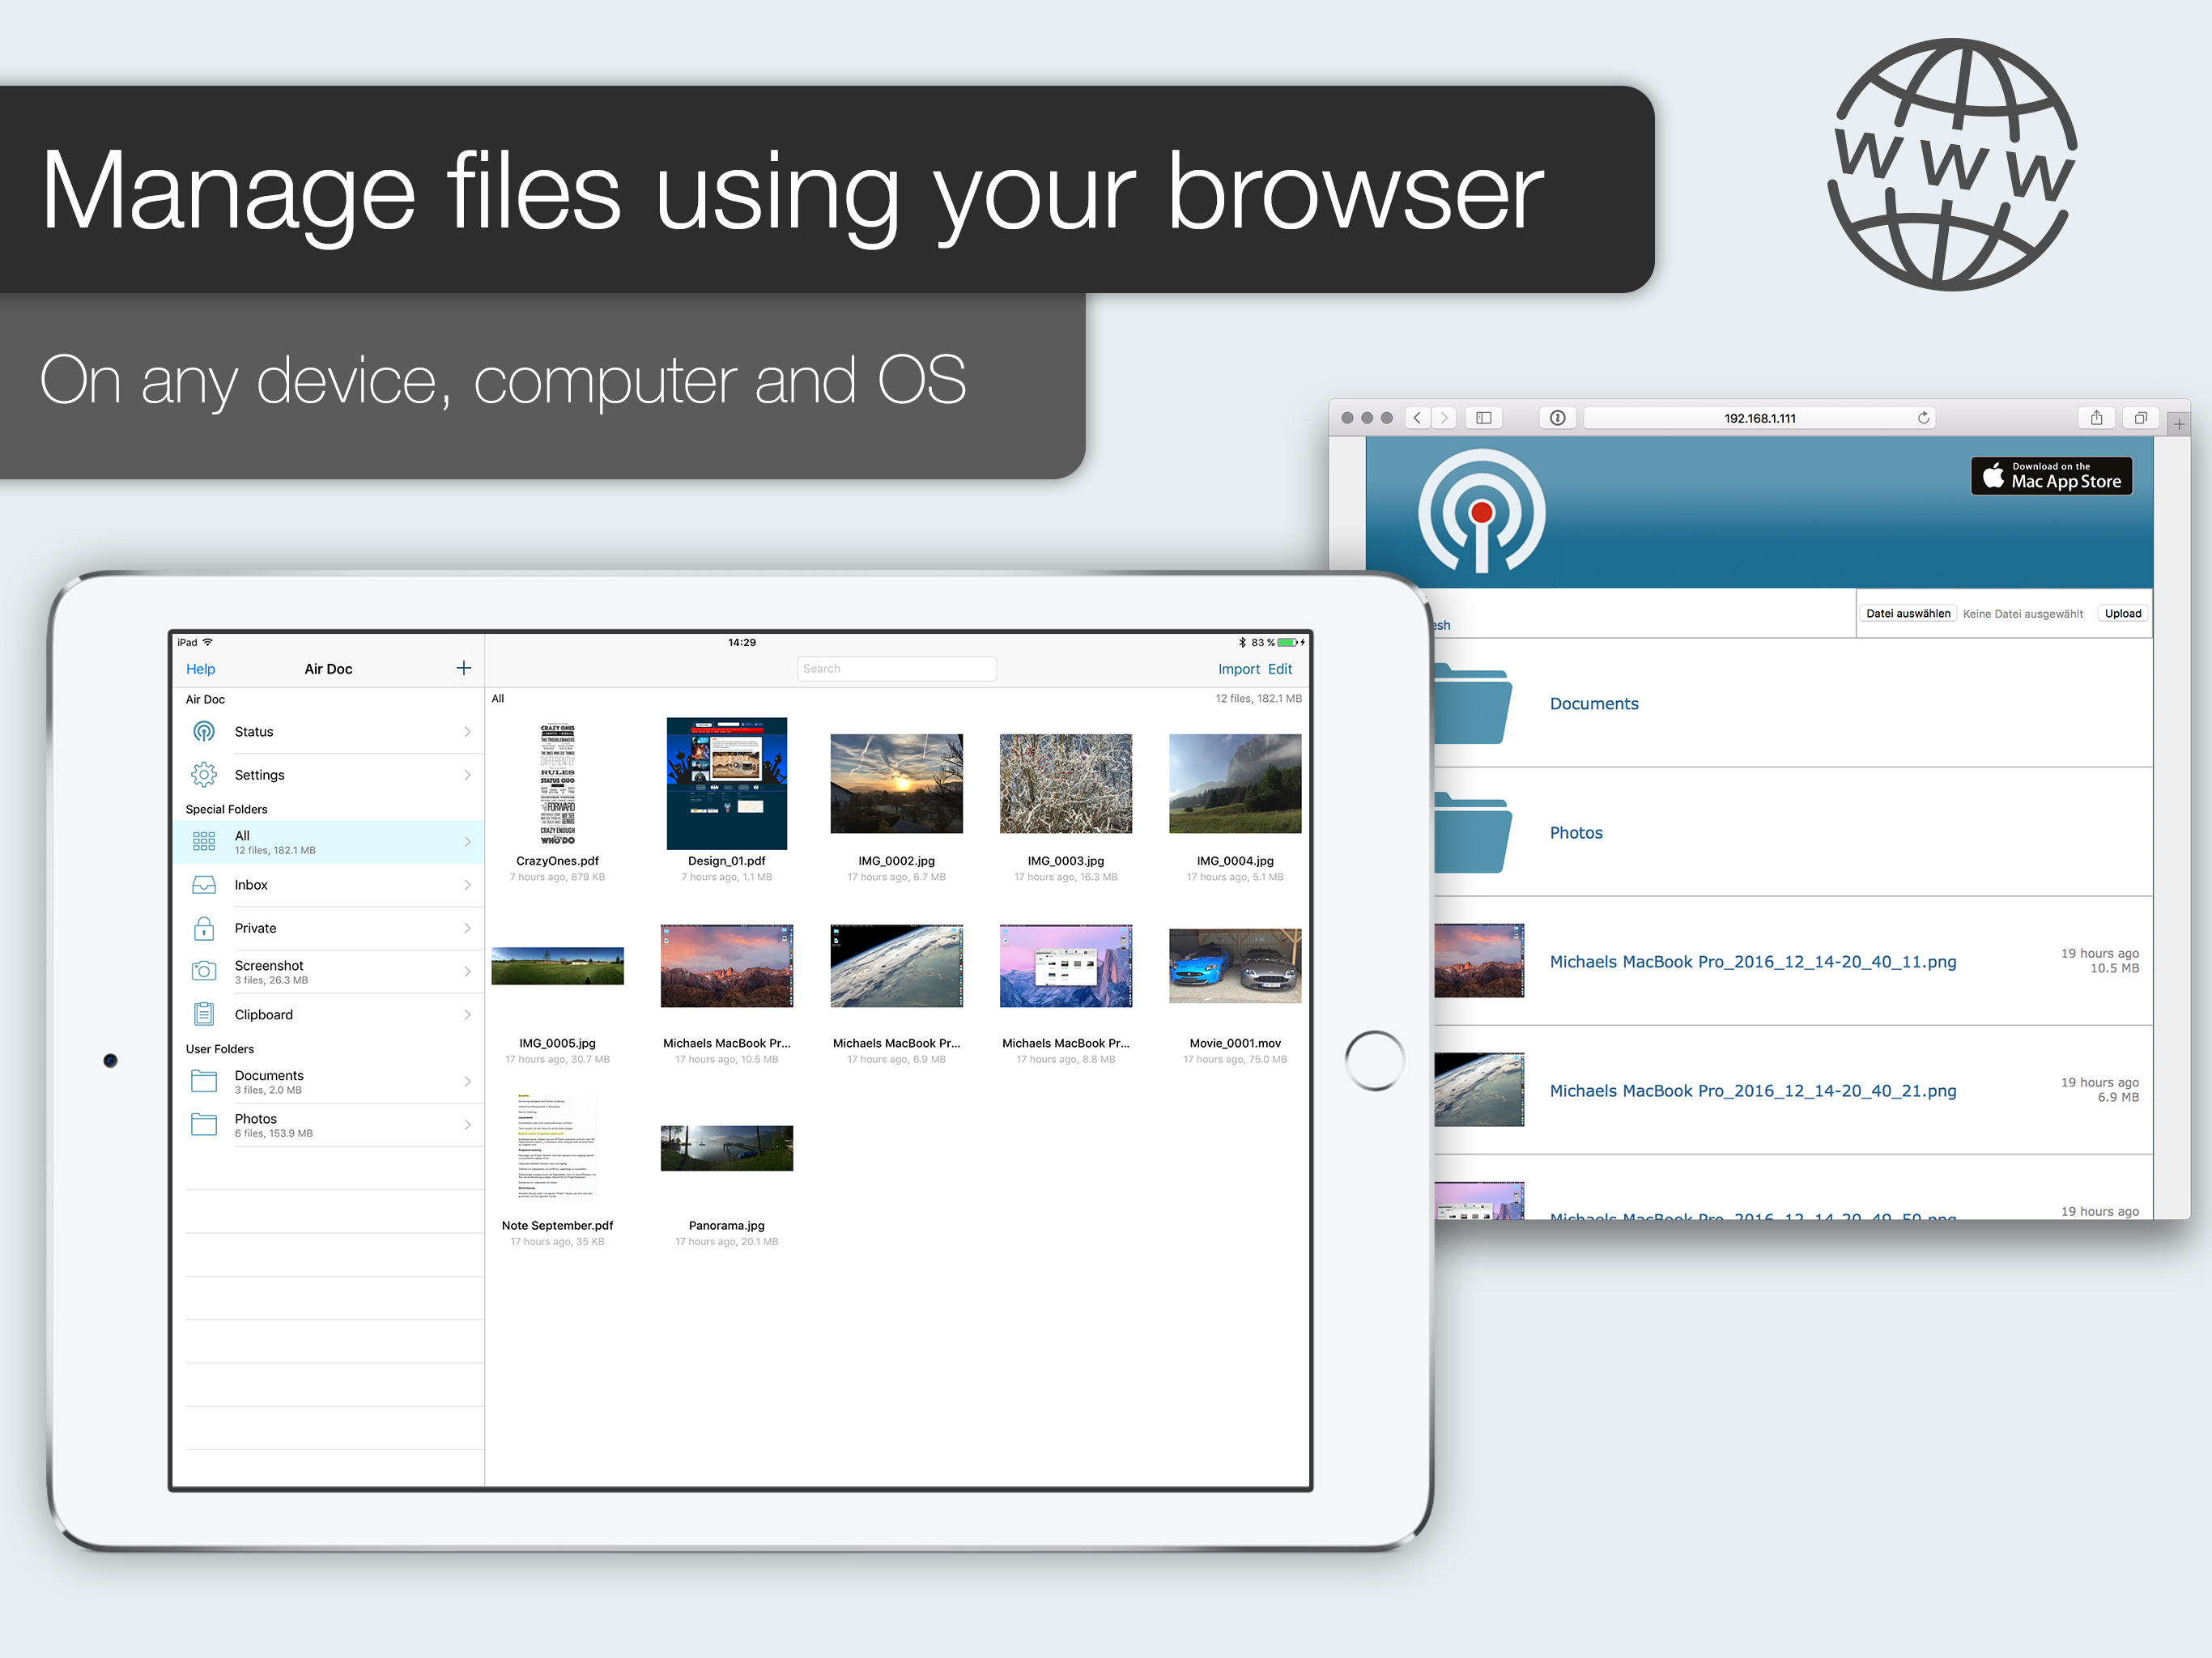Open the Status radio-wave icon

pyautogui.click(x=204, y=732)
